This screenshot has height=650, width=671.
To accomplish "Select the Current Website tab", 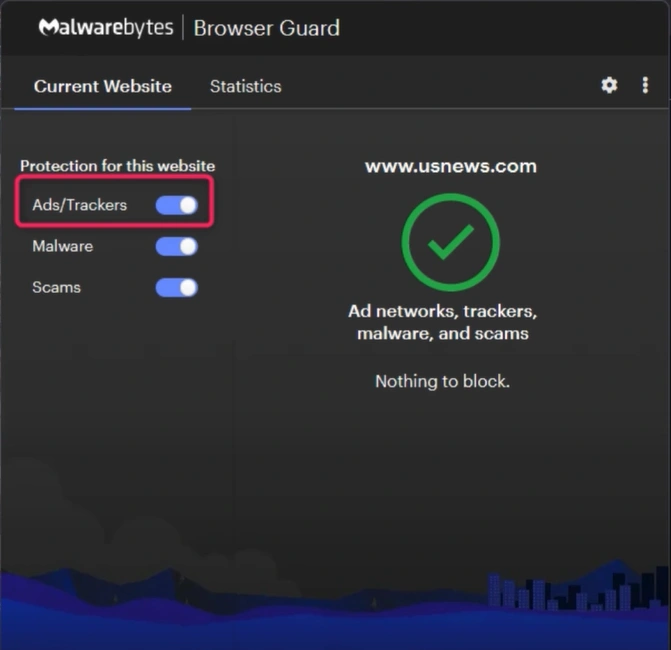I will (103, 86).
